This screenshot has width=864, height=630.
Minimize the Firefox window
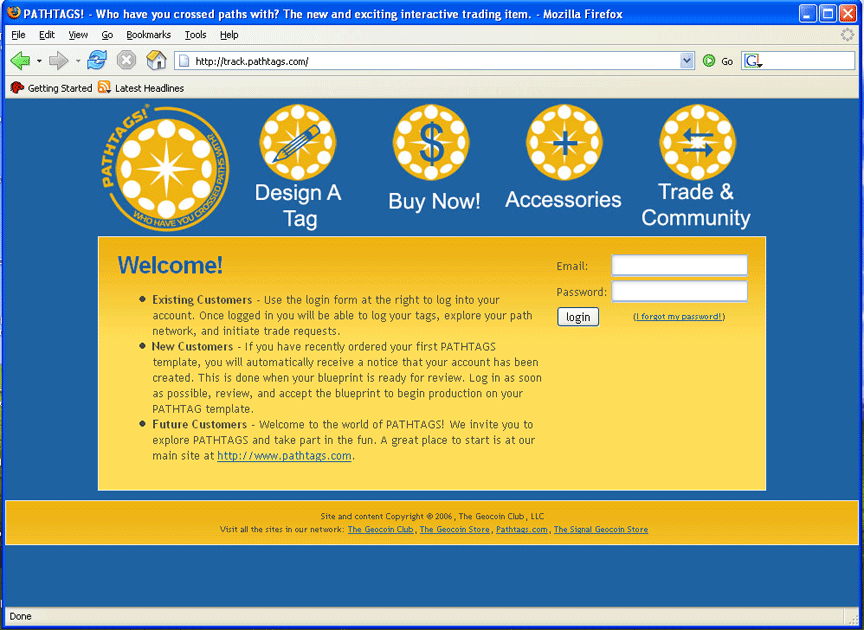(808, 13)
